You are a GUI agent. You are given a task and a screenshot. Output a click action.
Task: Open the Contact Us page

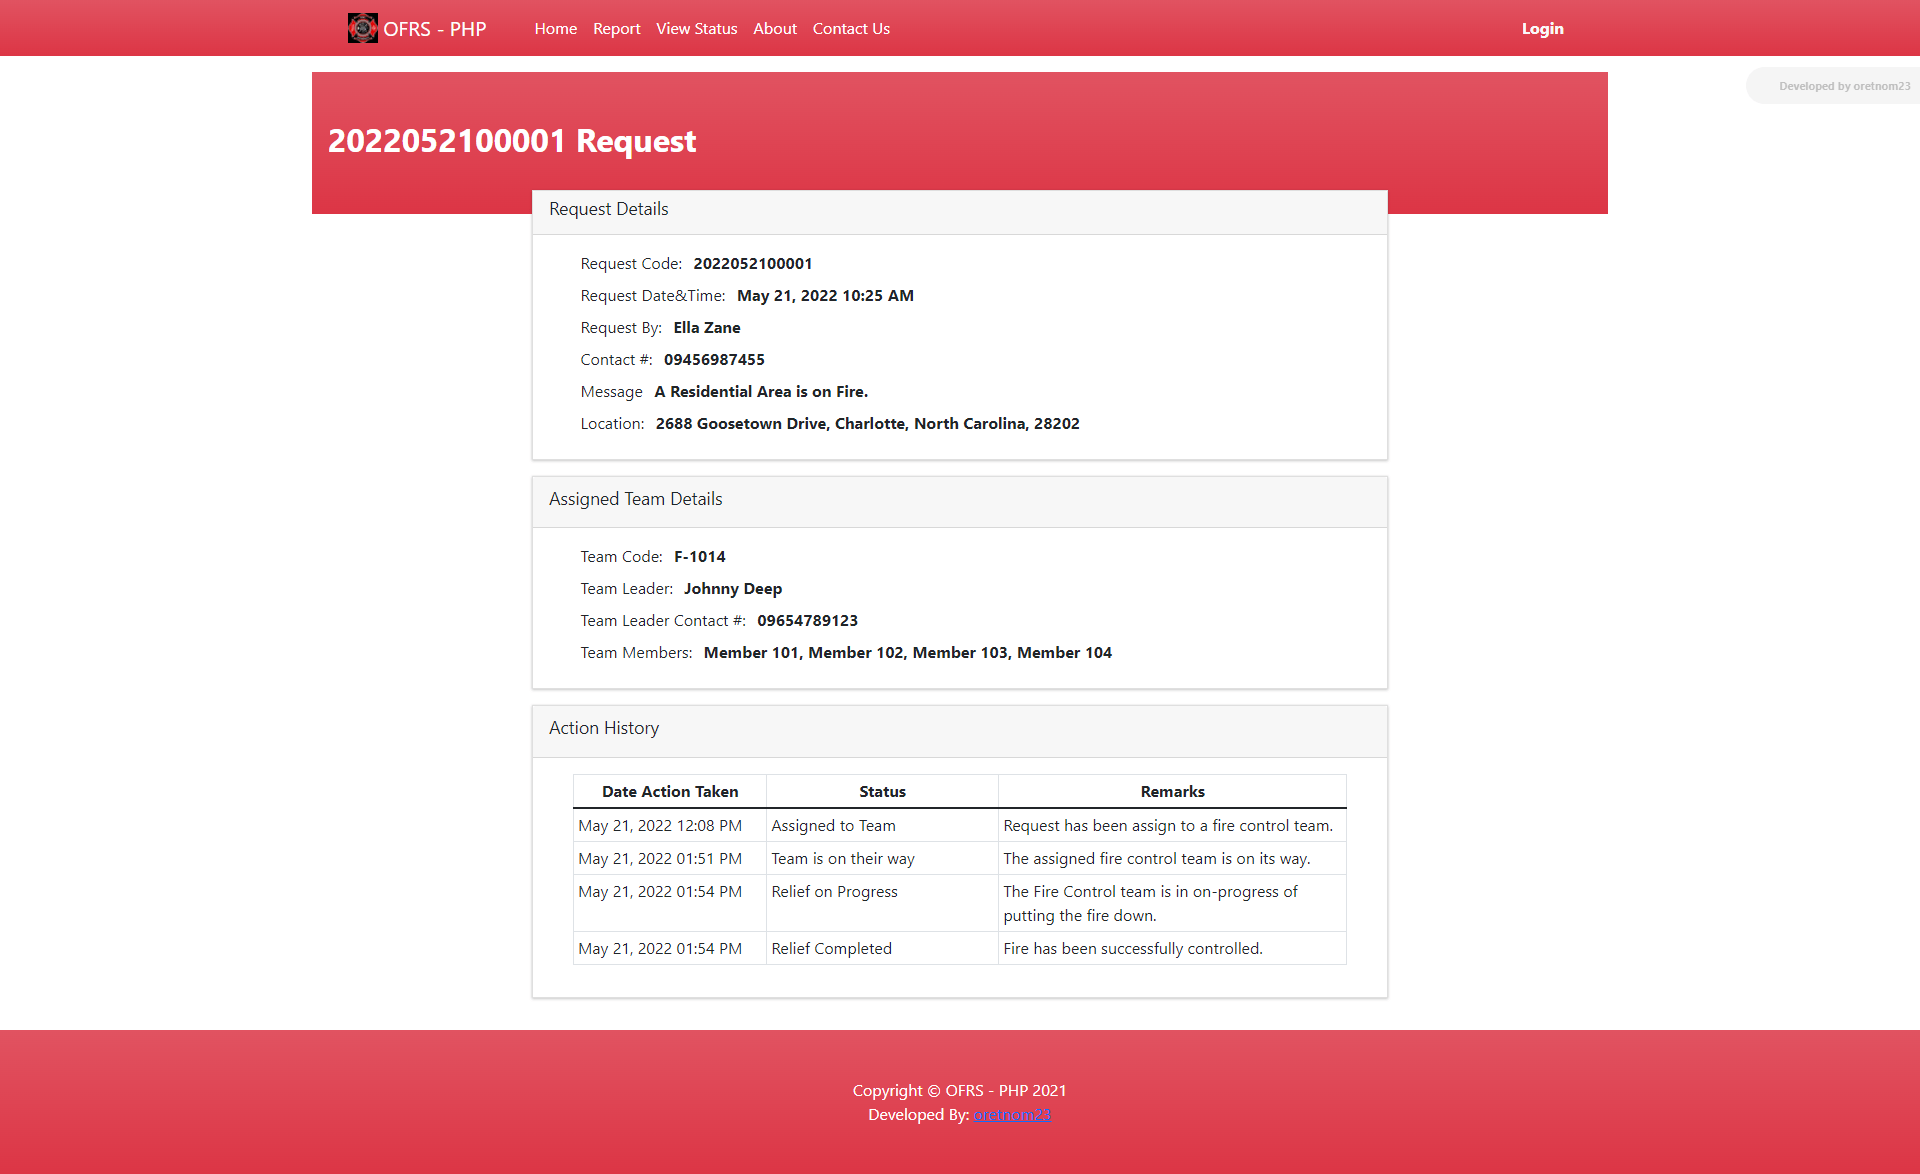point(850,28)
